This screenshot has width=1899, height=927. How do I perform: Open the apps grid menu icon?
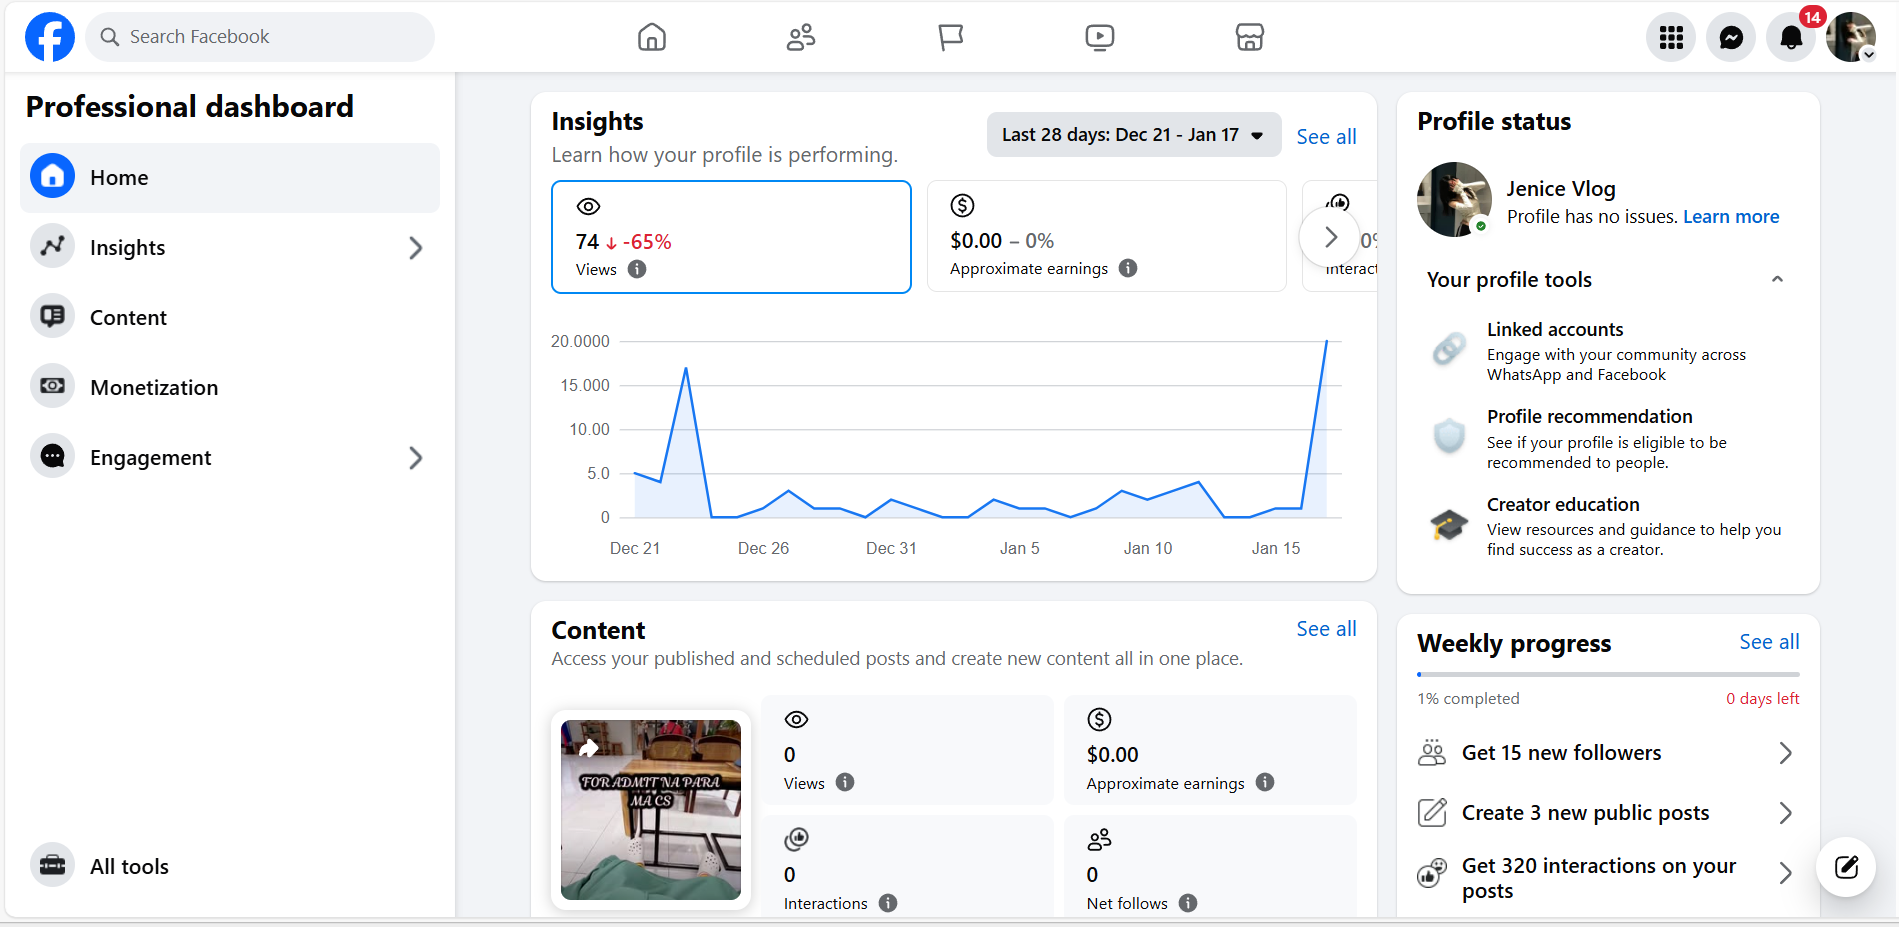click(x=1671, y=37)
